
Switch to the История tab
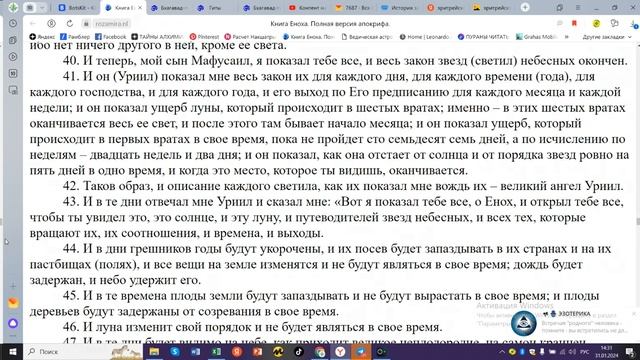click(x=400, y=7)
